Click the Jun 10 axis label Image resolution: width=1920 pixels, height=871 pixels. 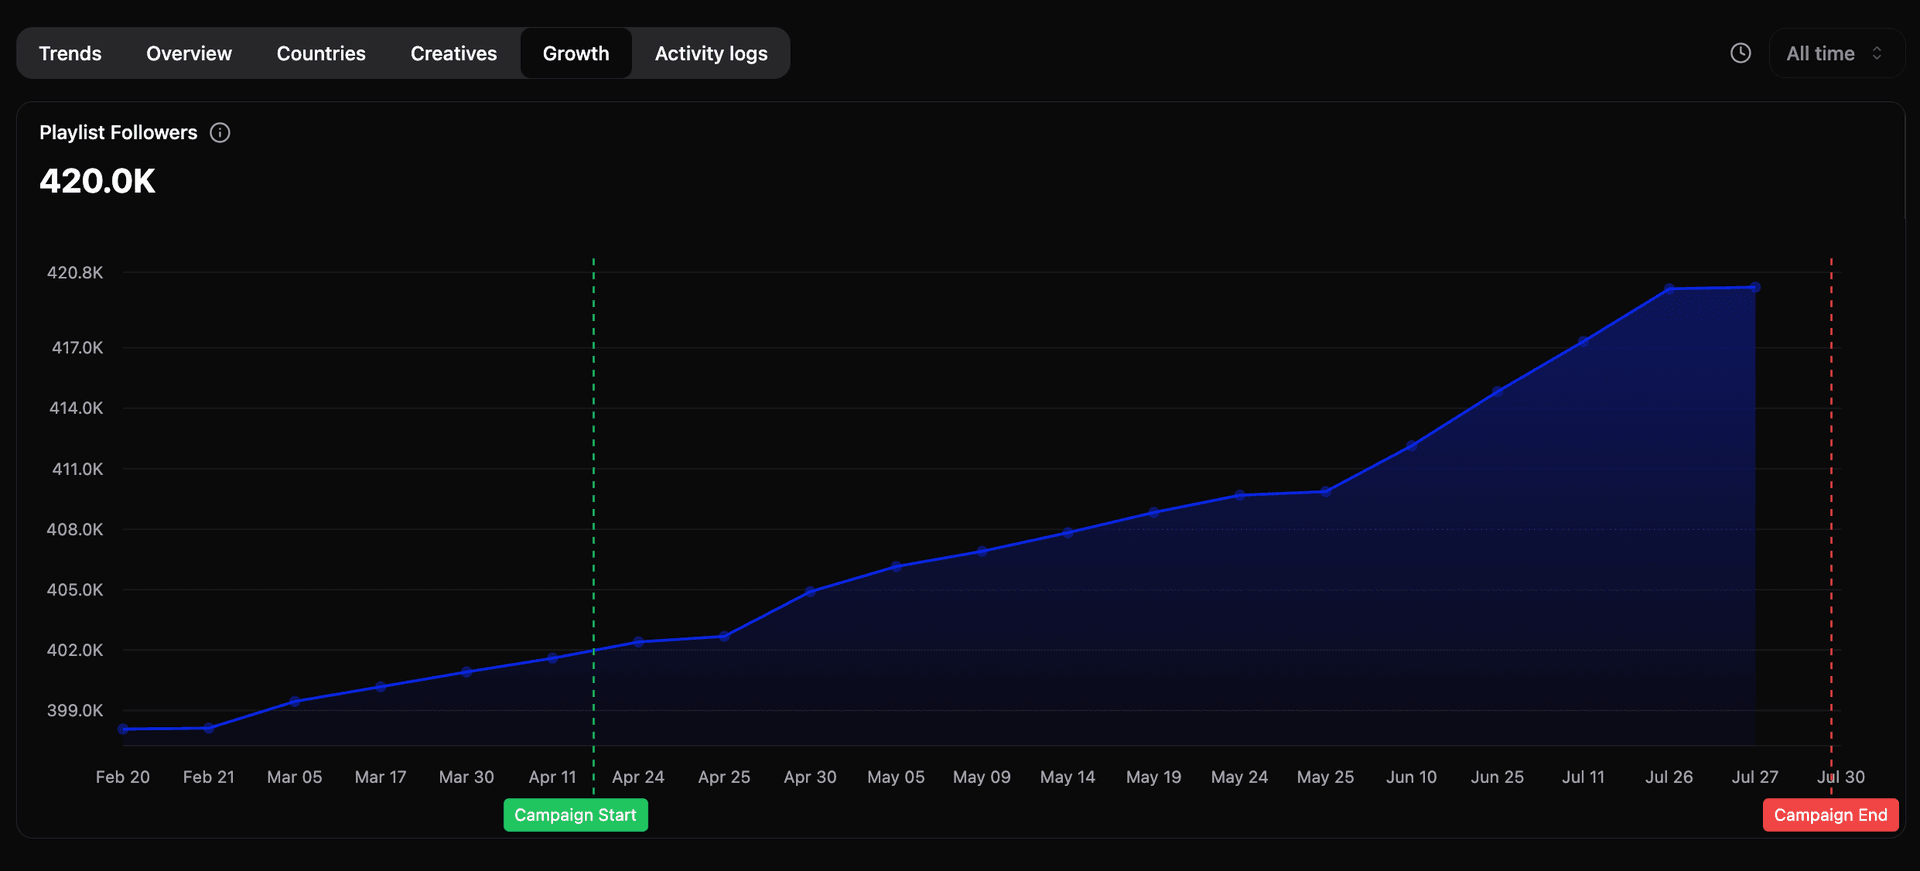click(x=1411, y=777)
